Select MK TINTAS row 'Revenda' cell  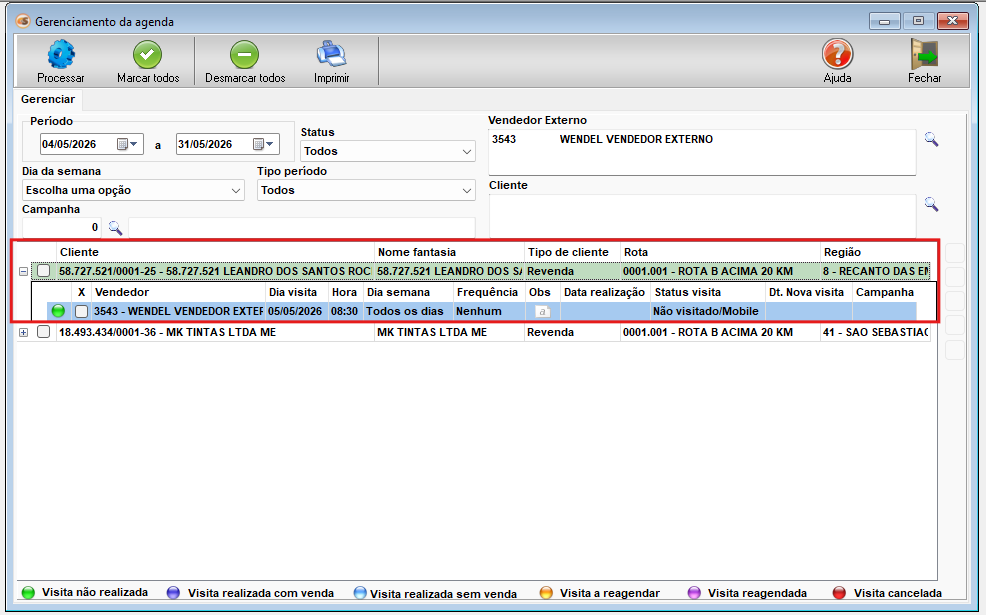(572, 332)
